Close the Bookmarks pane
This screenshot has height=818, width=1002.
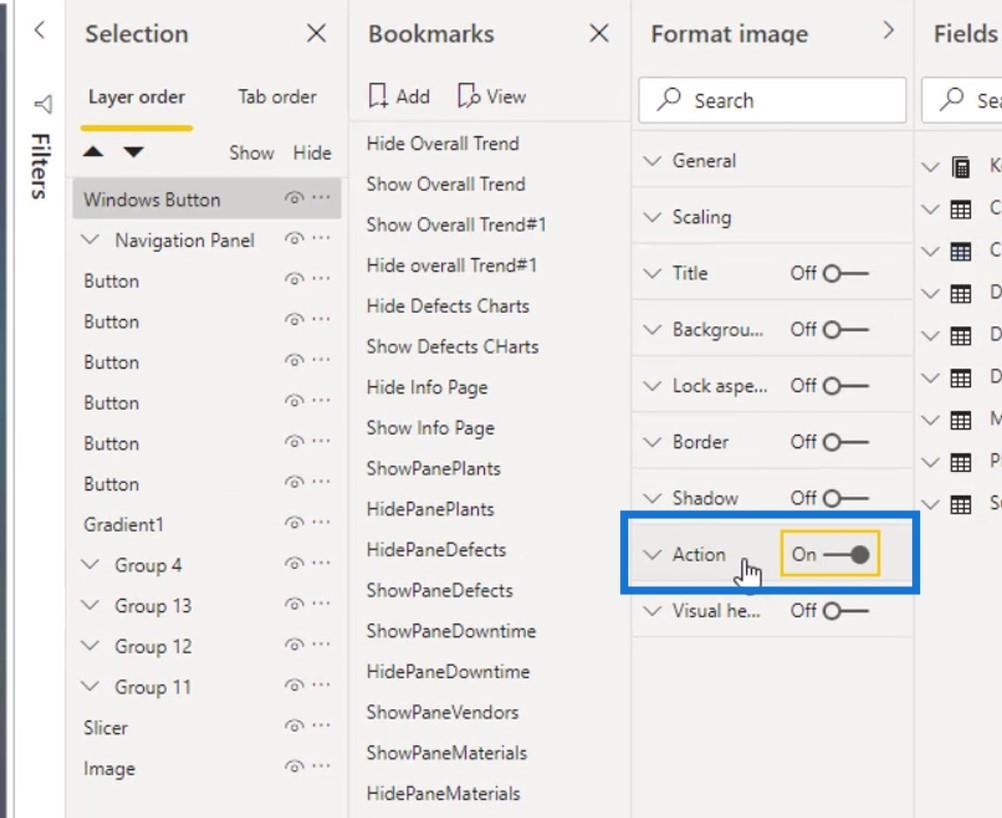tap(599, 33)
